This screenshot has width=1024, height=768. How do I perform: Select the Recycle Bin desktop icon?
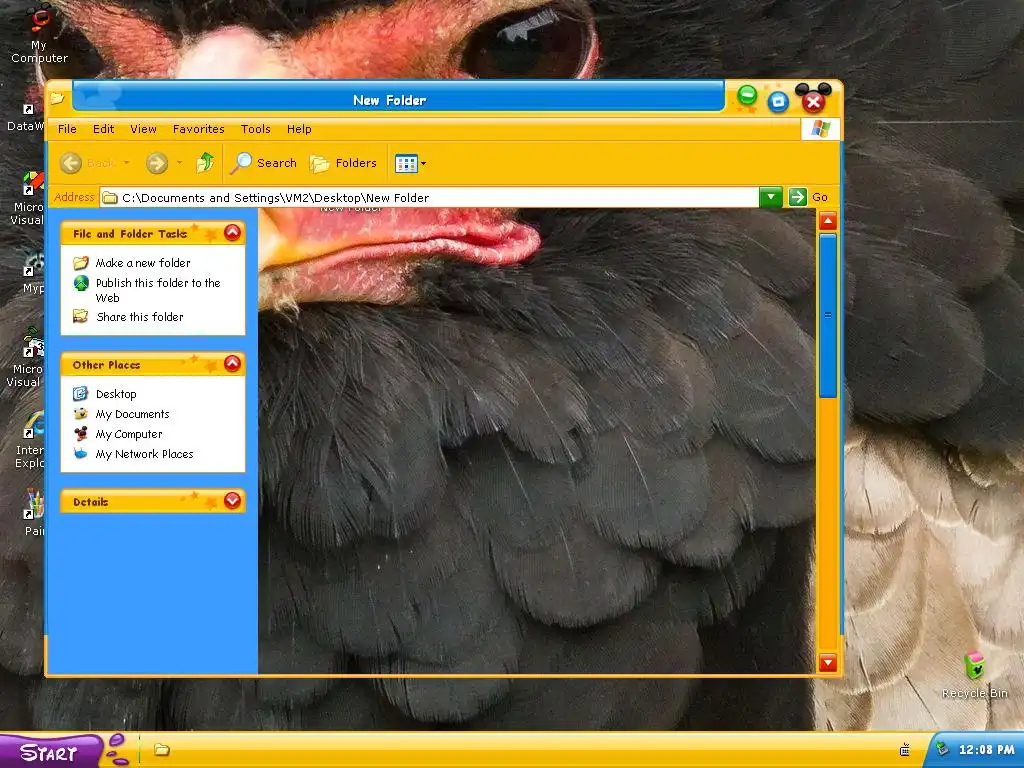tap(974, 675)
